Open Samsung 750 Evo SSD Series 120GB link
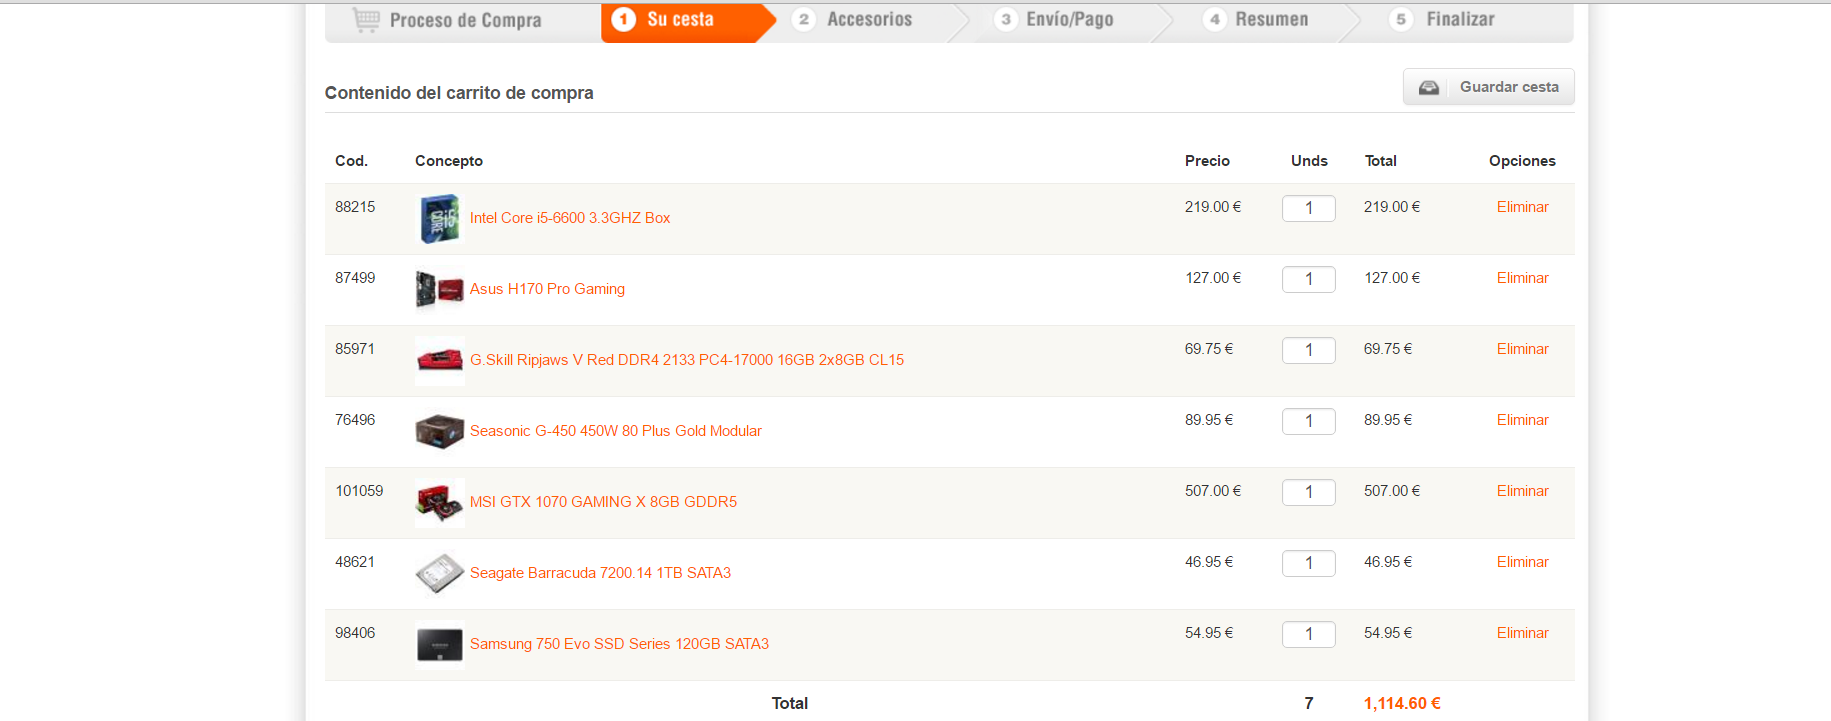This screenshot has height=721, width=1831. point(619,644)
